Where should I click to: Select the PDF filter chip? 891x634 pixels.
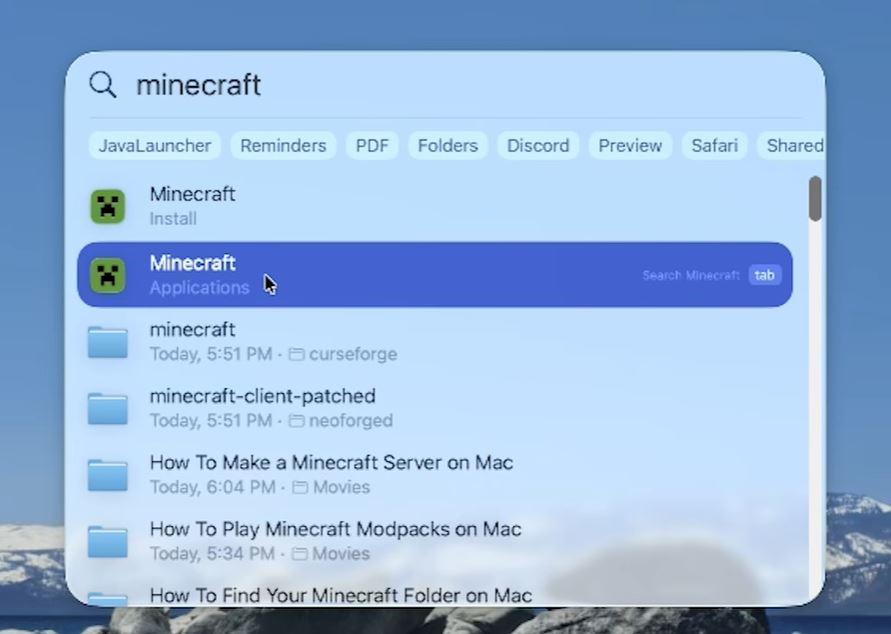pyautogui.click(x=372, y=145)
